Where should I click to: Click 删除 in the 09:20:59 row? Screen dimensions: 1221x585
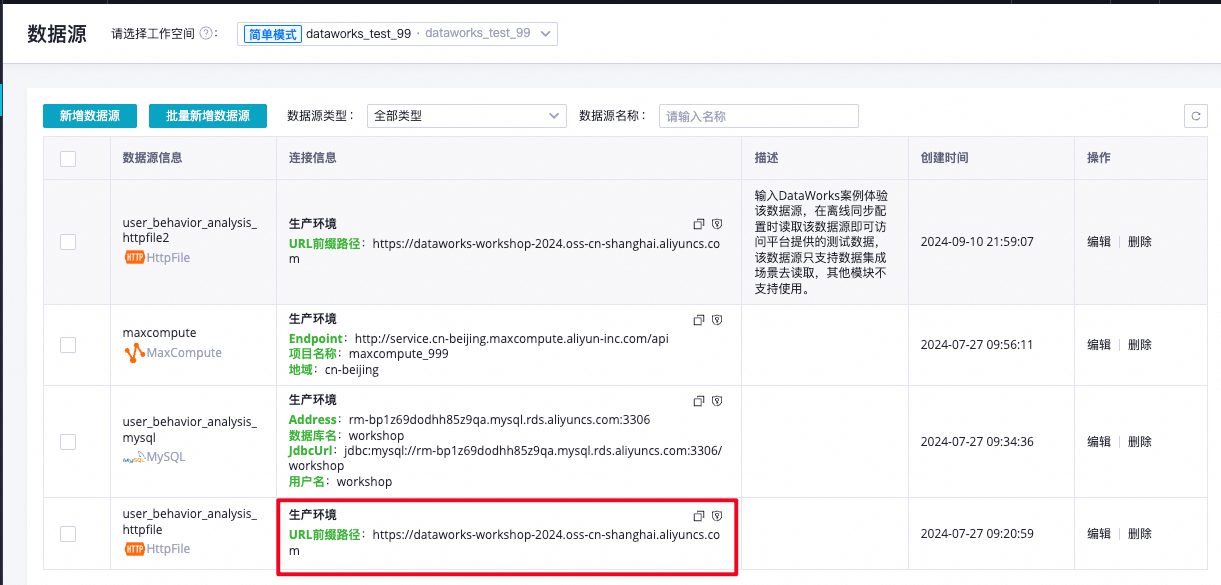tap(1140, 534)
